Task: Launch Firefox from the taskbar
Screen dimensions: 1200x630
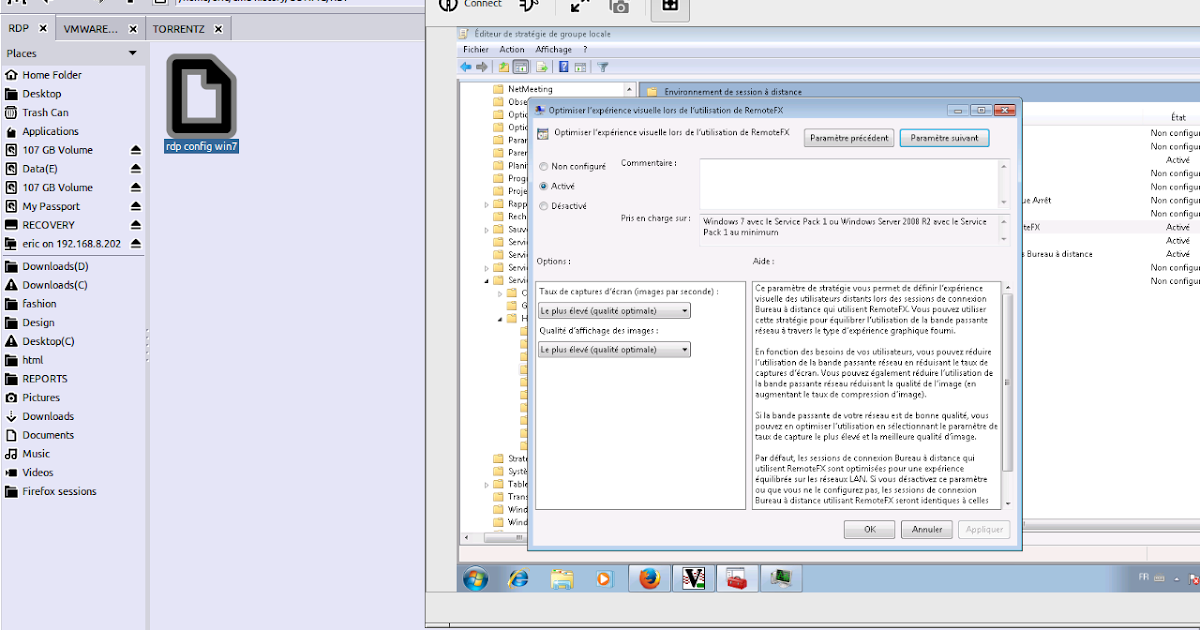Action: click(x=649, y=578)
